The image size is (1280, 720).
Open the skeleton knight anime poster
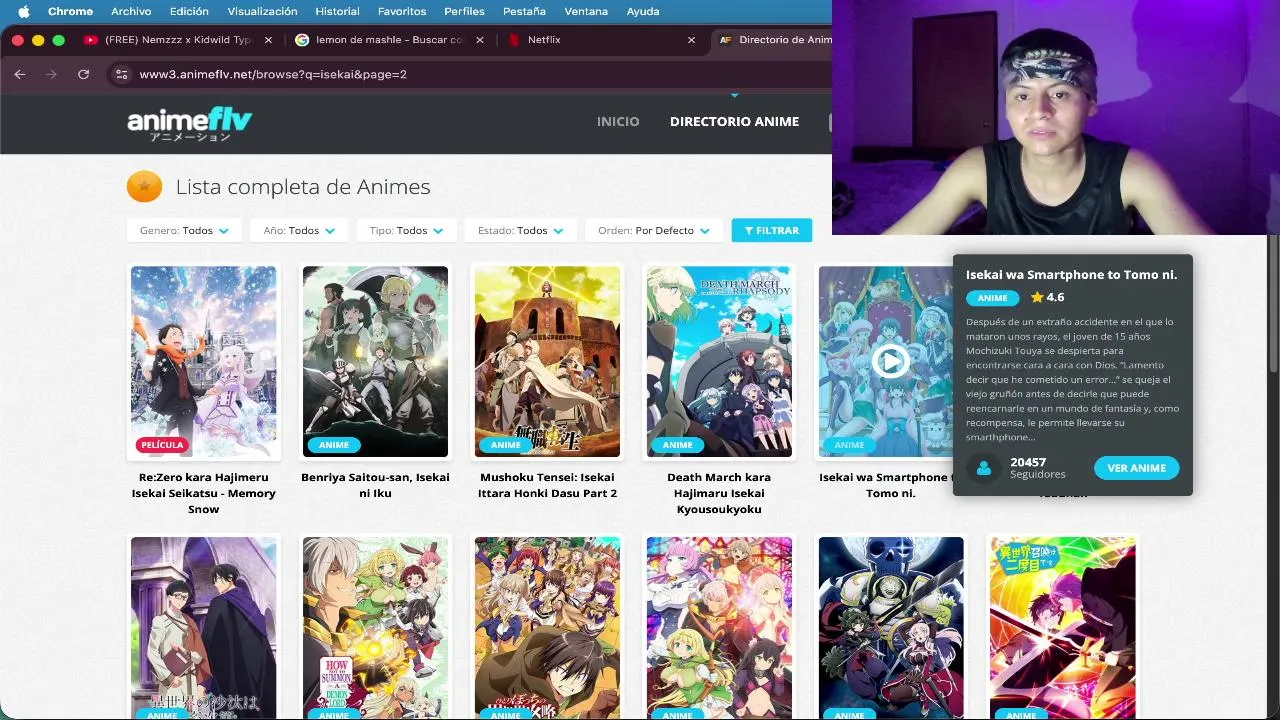[891, 628]
